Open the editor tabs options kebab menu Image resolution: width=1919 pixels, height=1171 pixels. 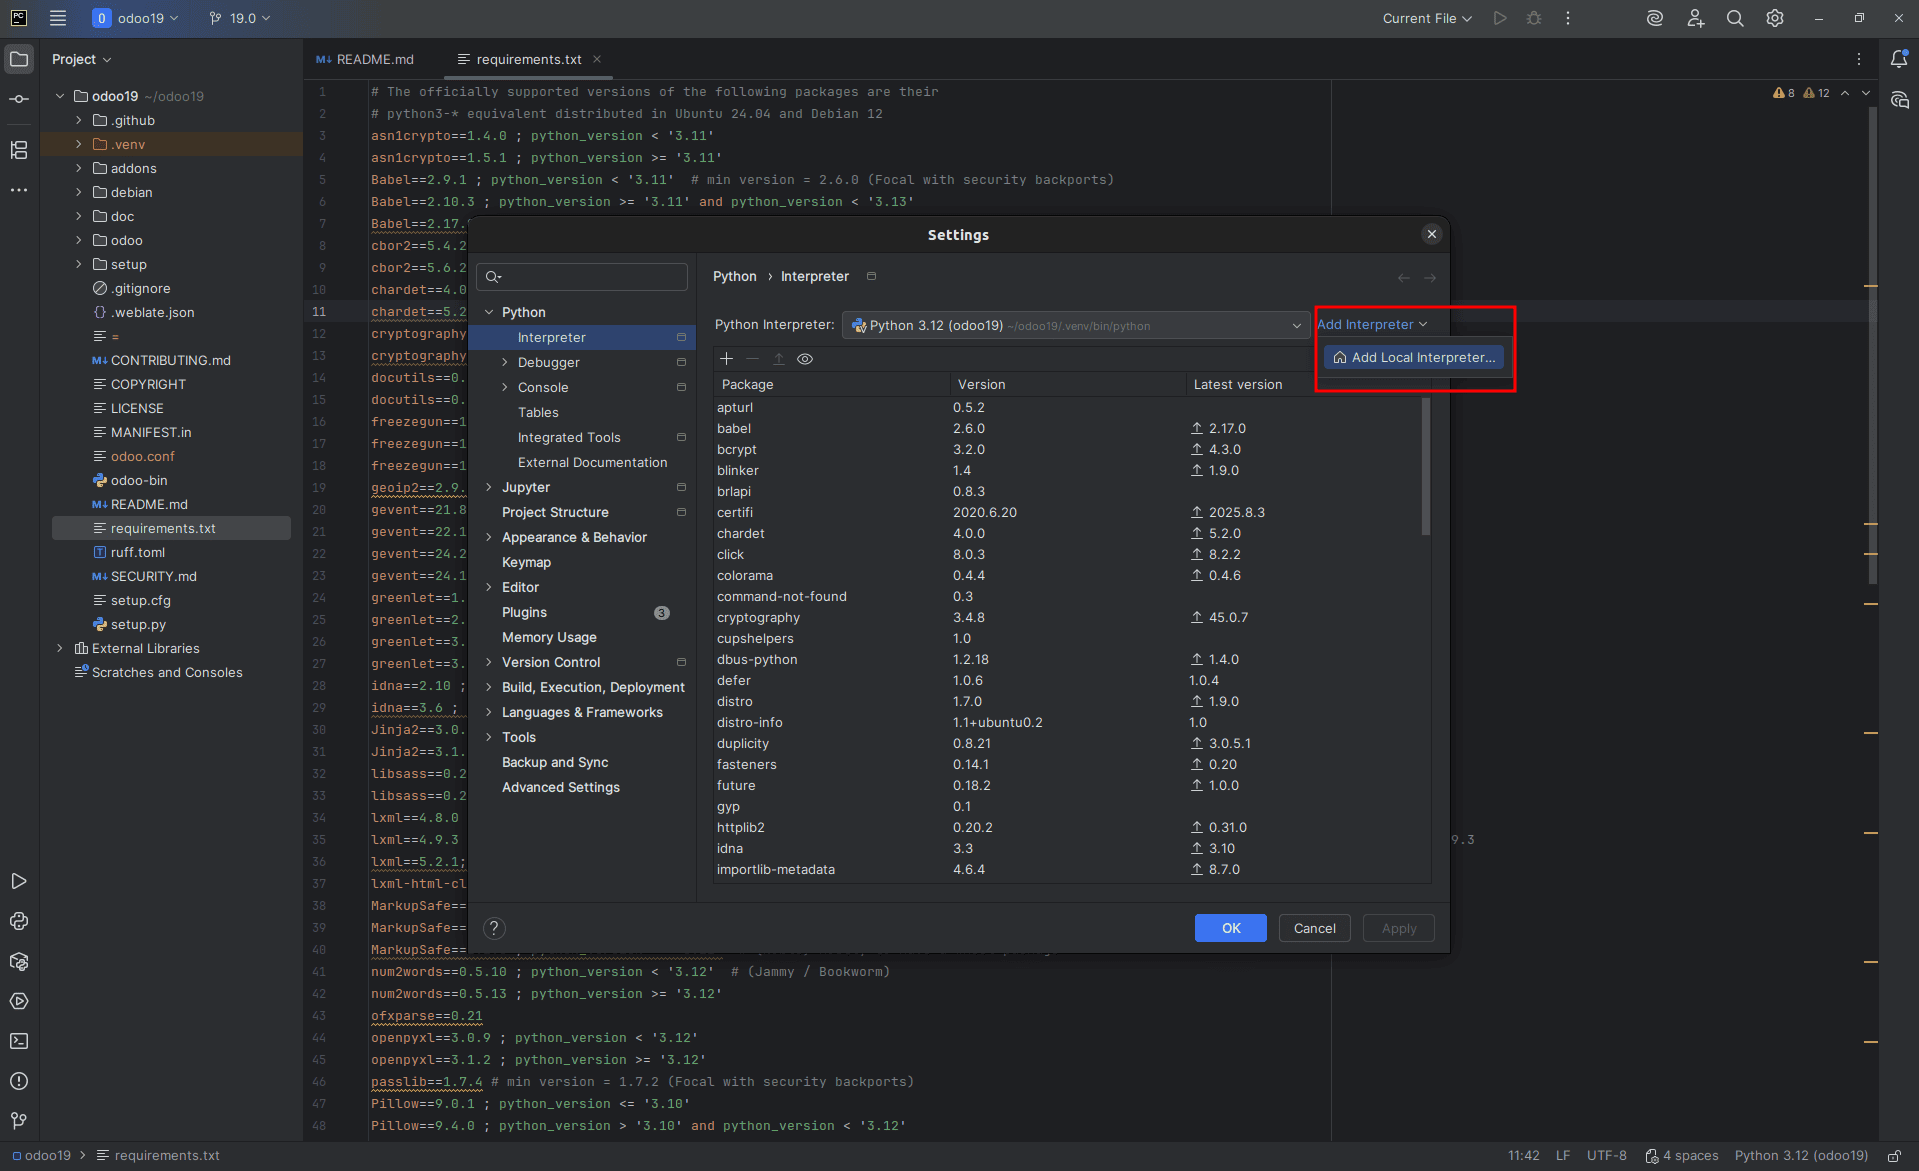pos(1859,59)
